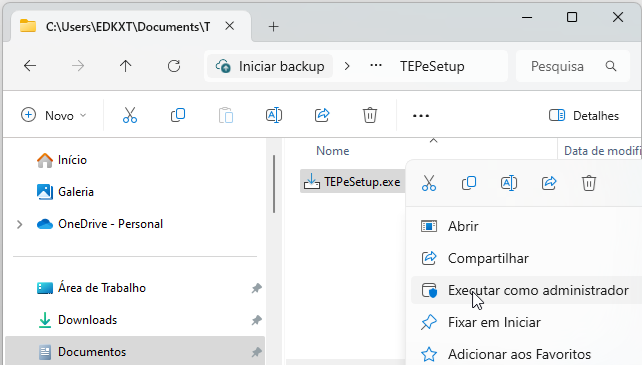The width and height of the screenshot is (642, 365).
Task: Open OneDrive - Personal in the sidebar
Action: coord(110,224)
